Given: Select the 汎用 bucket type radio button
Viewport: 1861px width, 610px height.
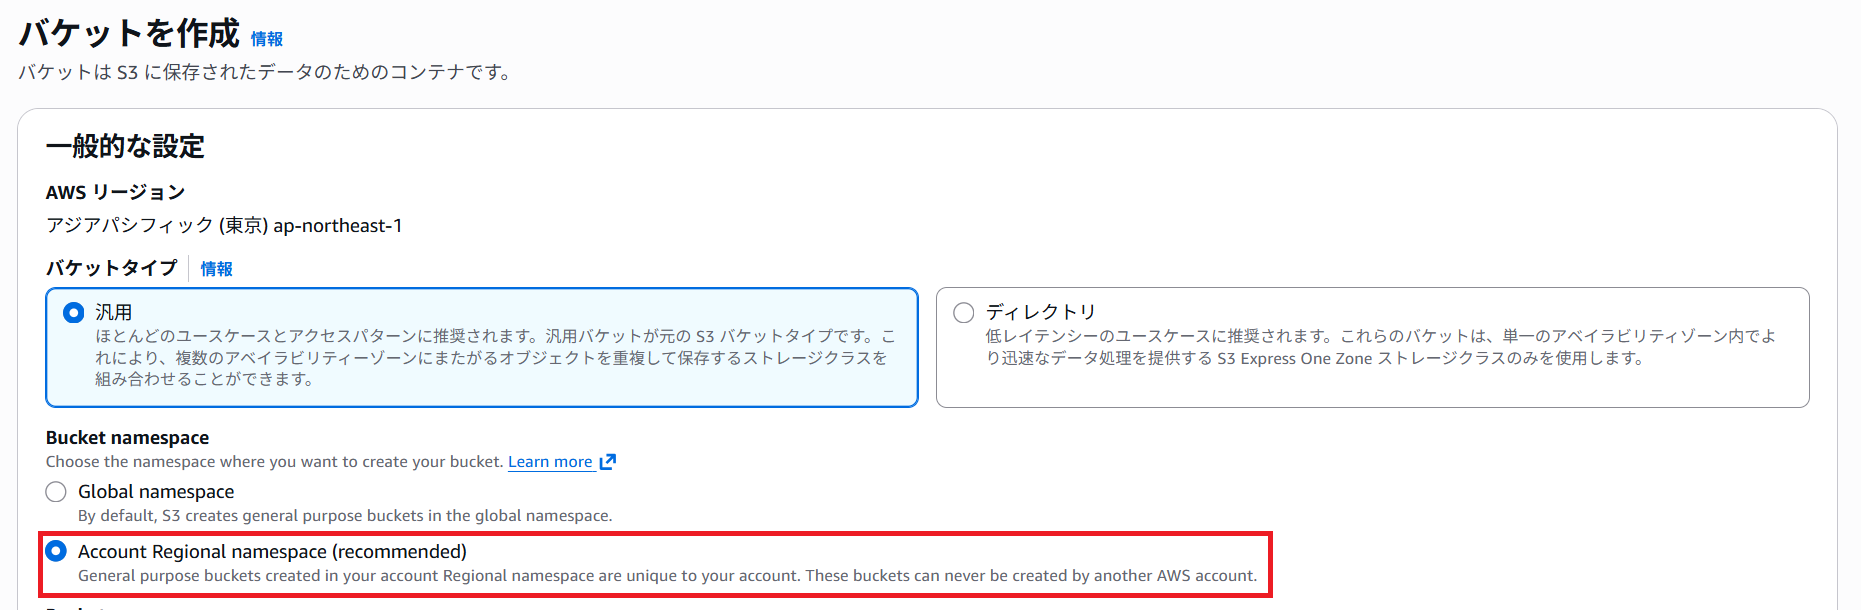Looking at the screenshot, I should (73, 313).
